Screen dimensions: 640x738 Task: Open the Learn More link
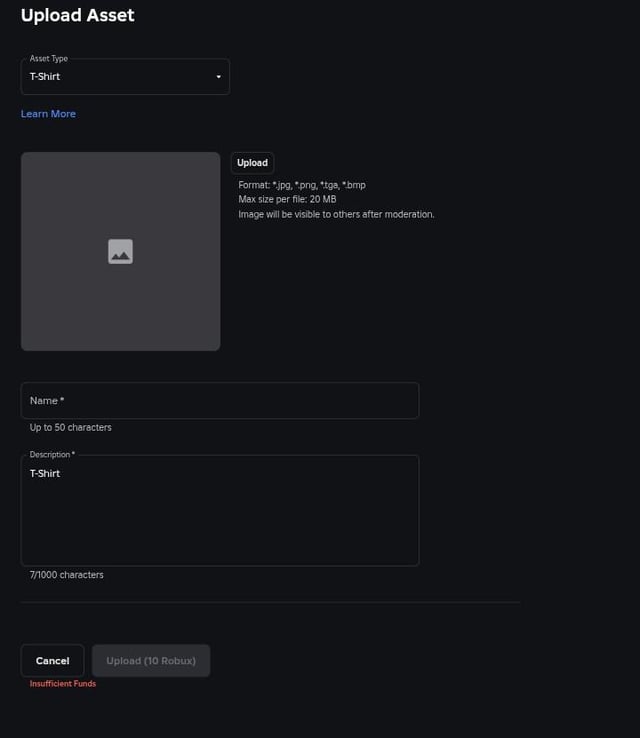(48, 114)
